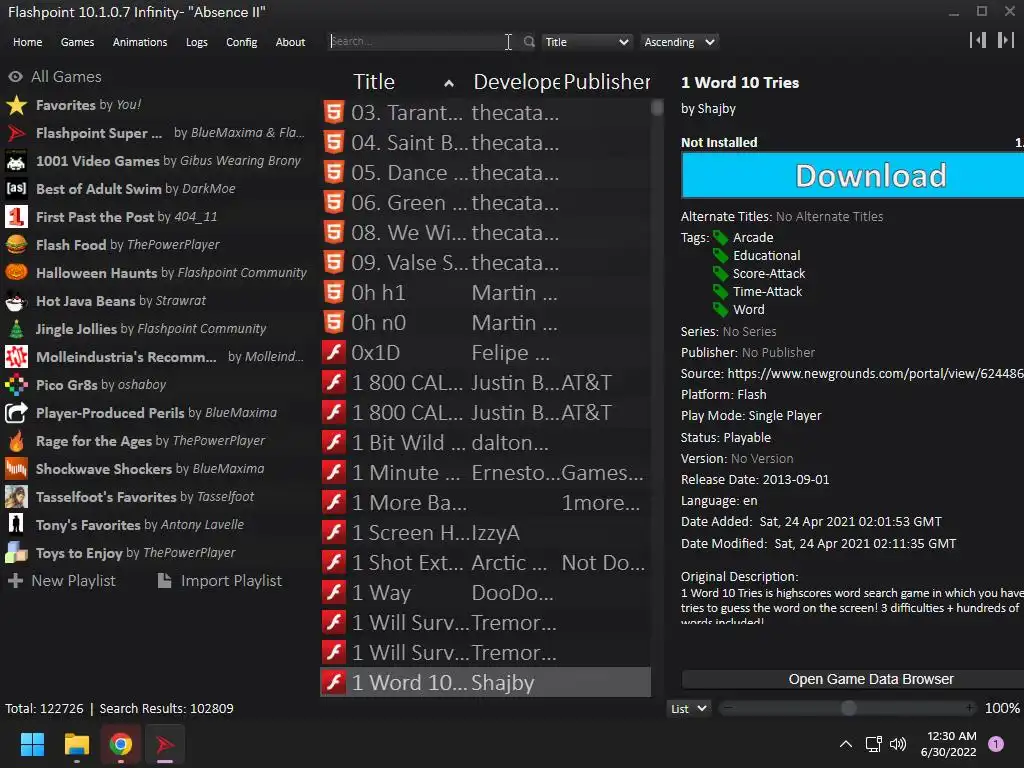Select the 1 Word 10... game row
The image size is (1024, 768).
pyautogui.click(x=486, y=682)
